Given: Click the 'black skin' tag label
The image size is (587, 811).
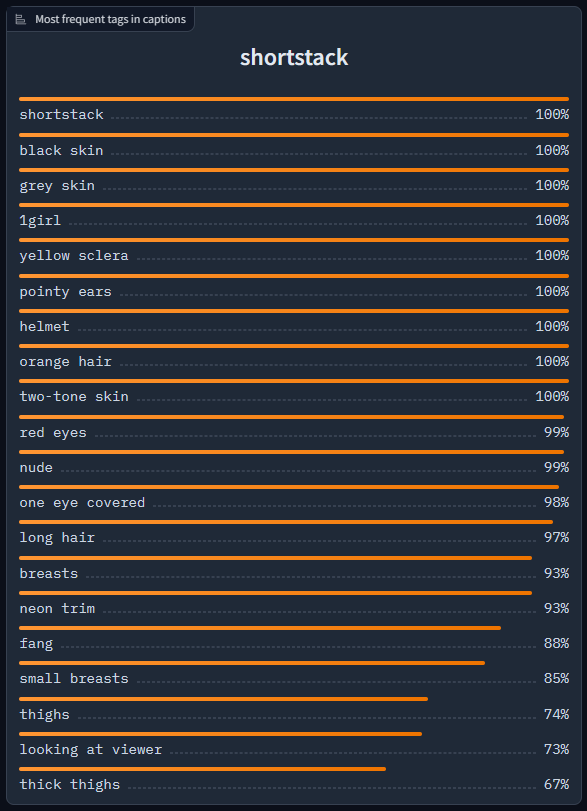Looking at the screenshot, I should tap(62, 151).
